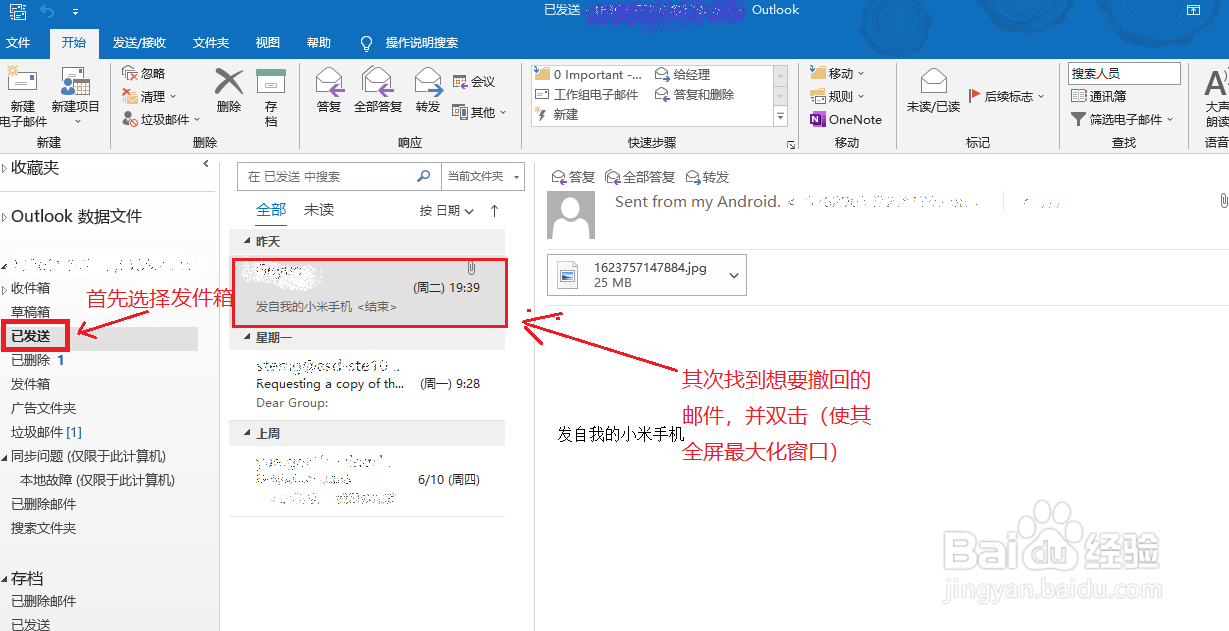The height and width of the screenshot is (631, 1229).
Task: Select quick step 给经理
Action: 683,74
